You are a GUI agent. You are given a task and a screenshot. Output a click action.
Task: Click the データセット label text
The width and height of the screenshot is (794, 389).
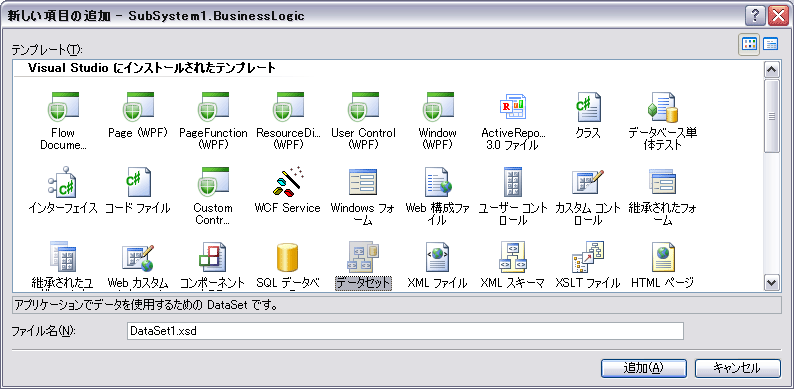tap(363, 283)
